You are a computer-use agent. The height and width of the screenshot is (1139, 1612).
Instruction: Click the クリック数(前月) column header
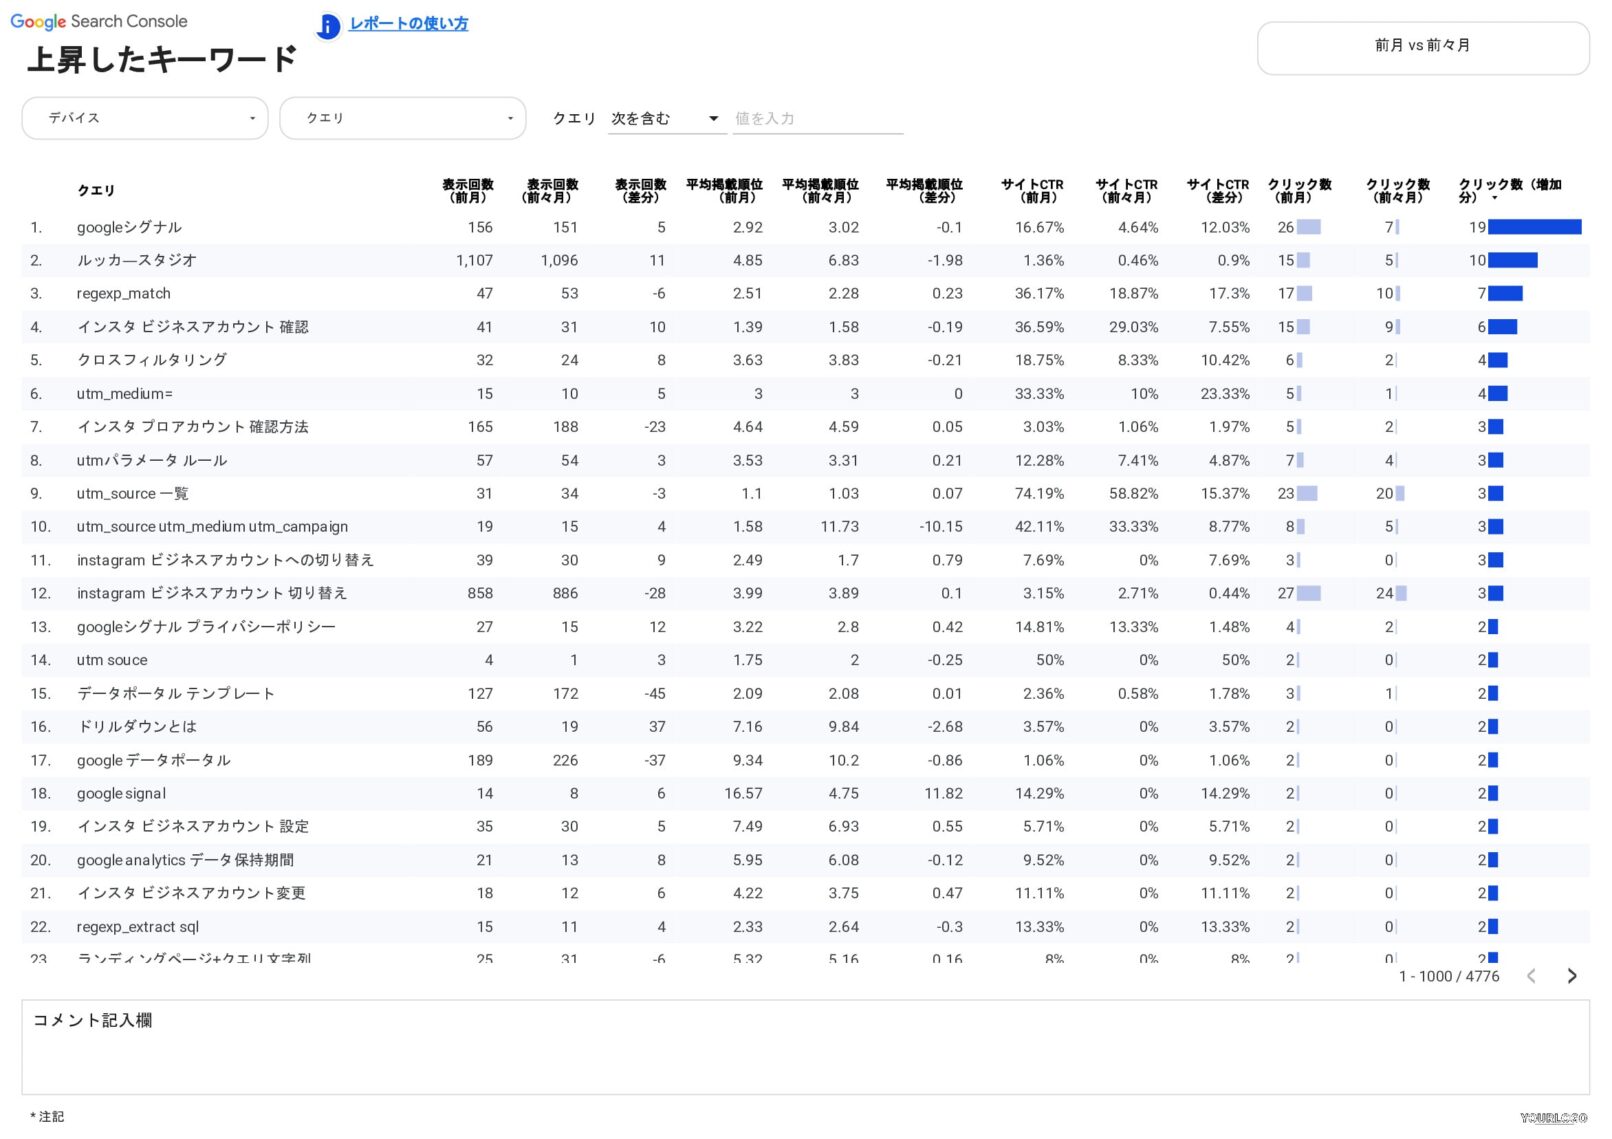(x=1298, y=191)
